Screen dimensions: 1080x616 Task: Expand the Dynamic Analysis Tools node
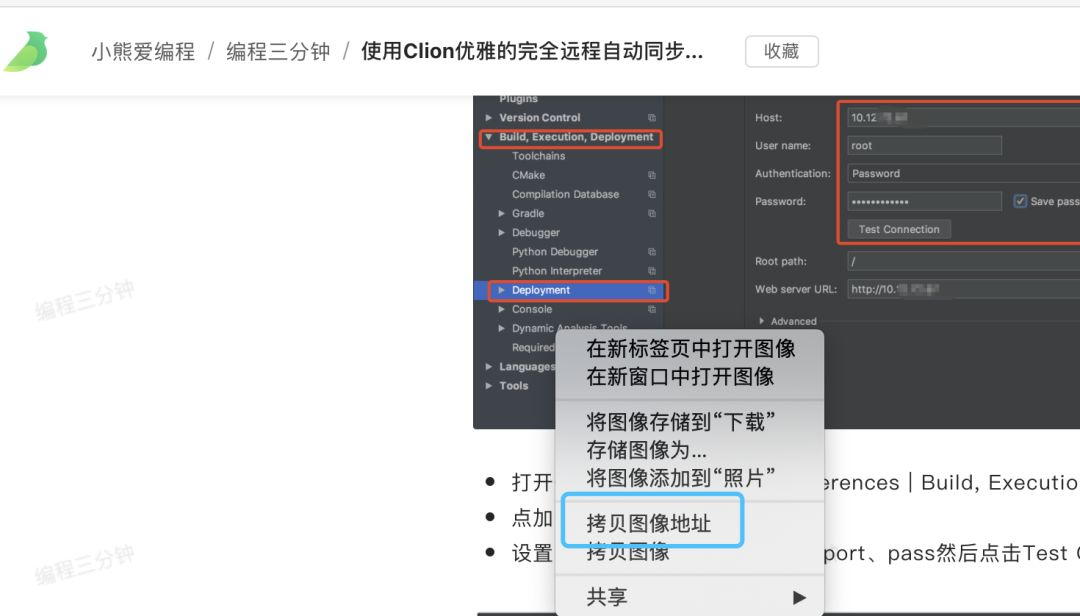(501, 329)
